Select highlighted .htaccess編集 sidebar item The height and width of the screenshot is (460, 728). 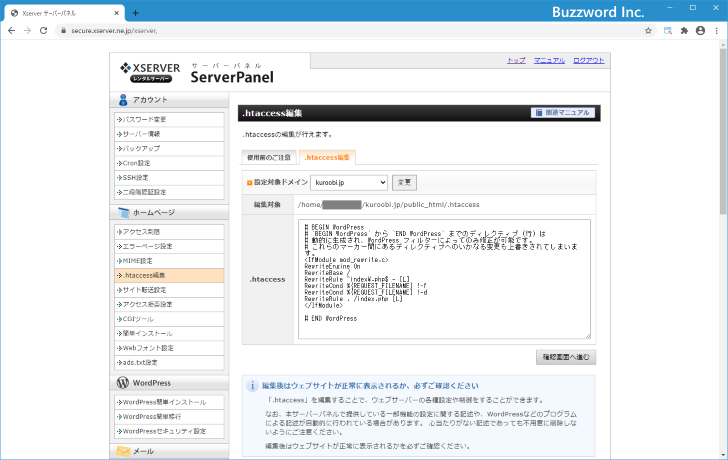tap(169, 275)
